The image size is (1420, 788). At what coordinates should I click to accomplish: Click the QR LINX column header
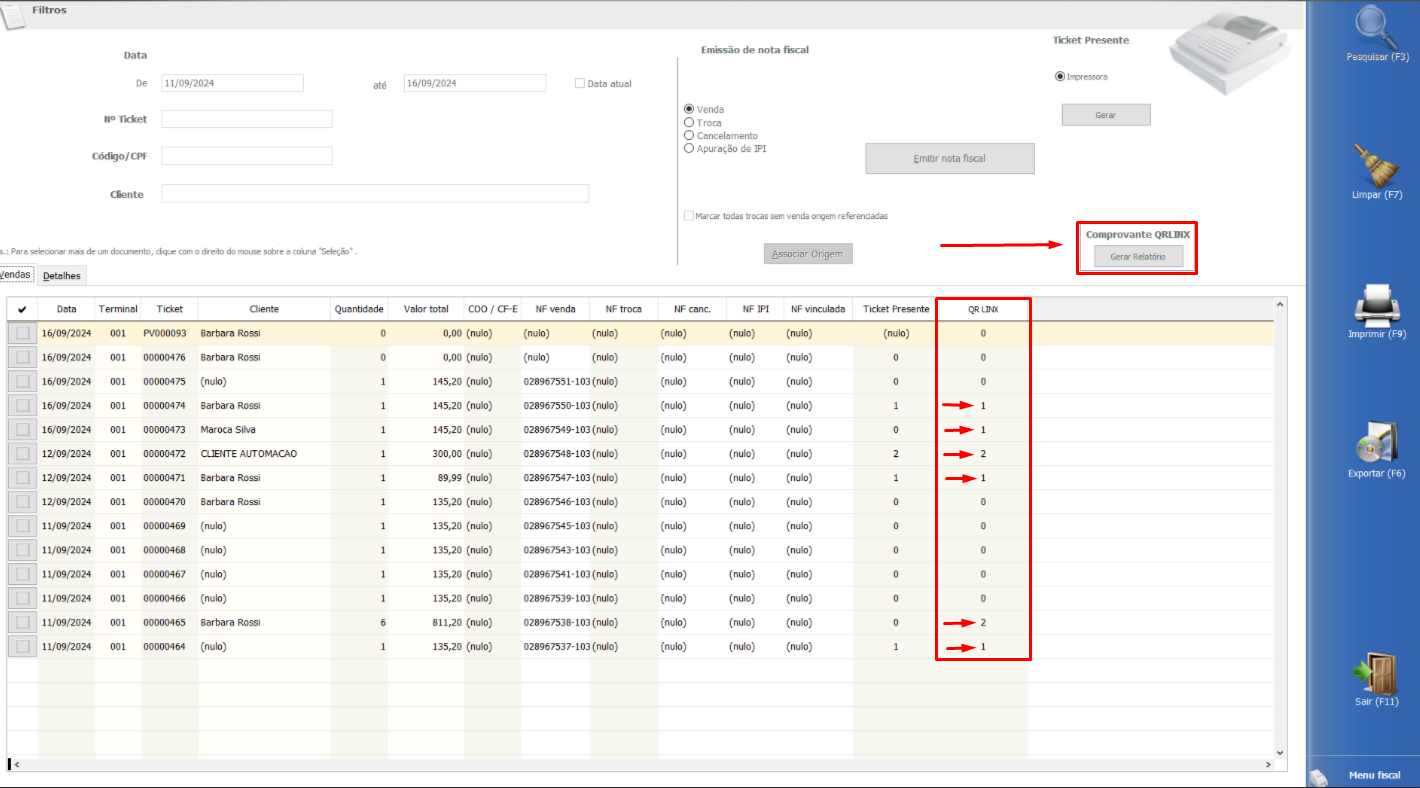click(983, 309)
